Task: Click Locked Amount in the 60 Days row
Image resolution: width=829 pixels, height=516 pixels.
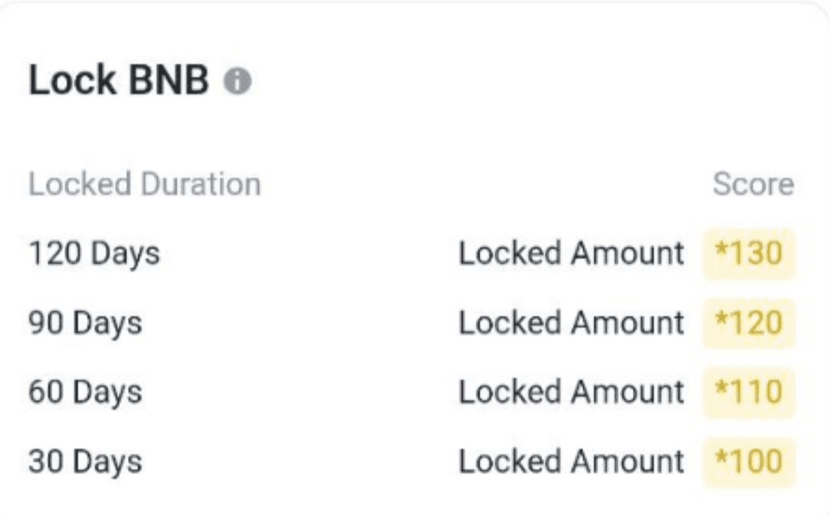Action: coord(571,392)
